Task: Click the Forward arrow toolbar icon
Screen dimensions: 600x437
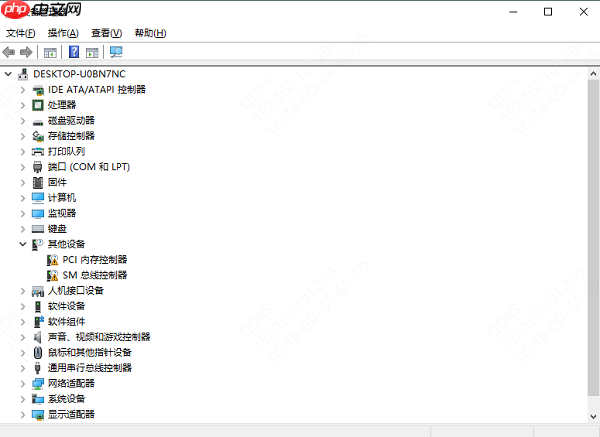Action: coord(26,52)
